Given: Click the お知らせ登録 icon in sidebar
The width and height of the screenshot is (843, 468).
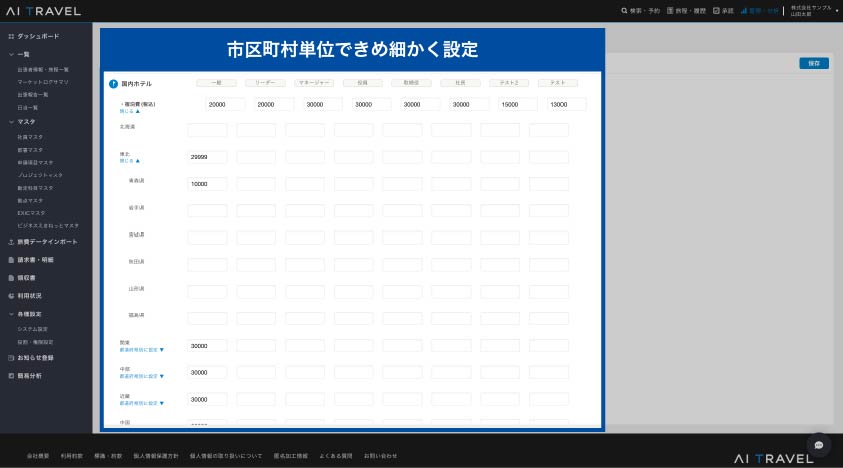Looking at the screenshot, I should click(11, 358).
